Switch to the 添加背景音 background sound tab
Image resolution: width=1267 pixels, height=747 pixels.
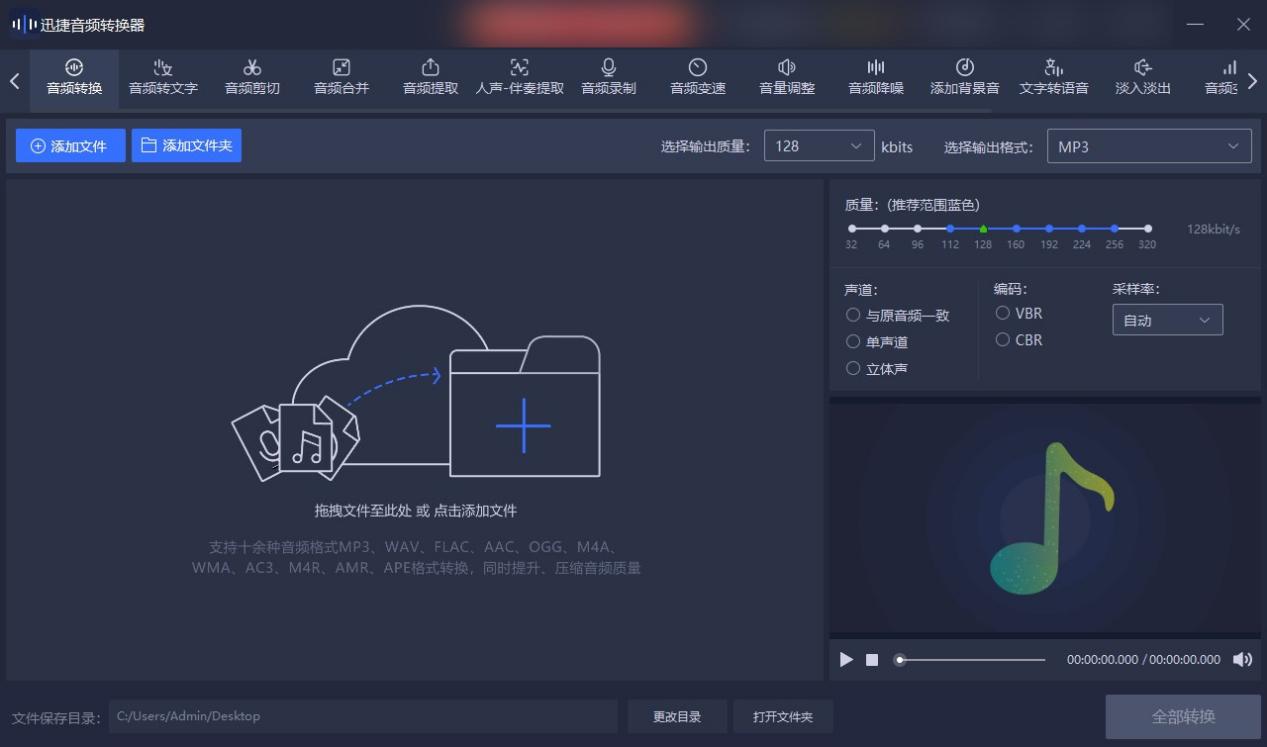point(963,78)
